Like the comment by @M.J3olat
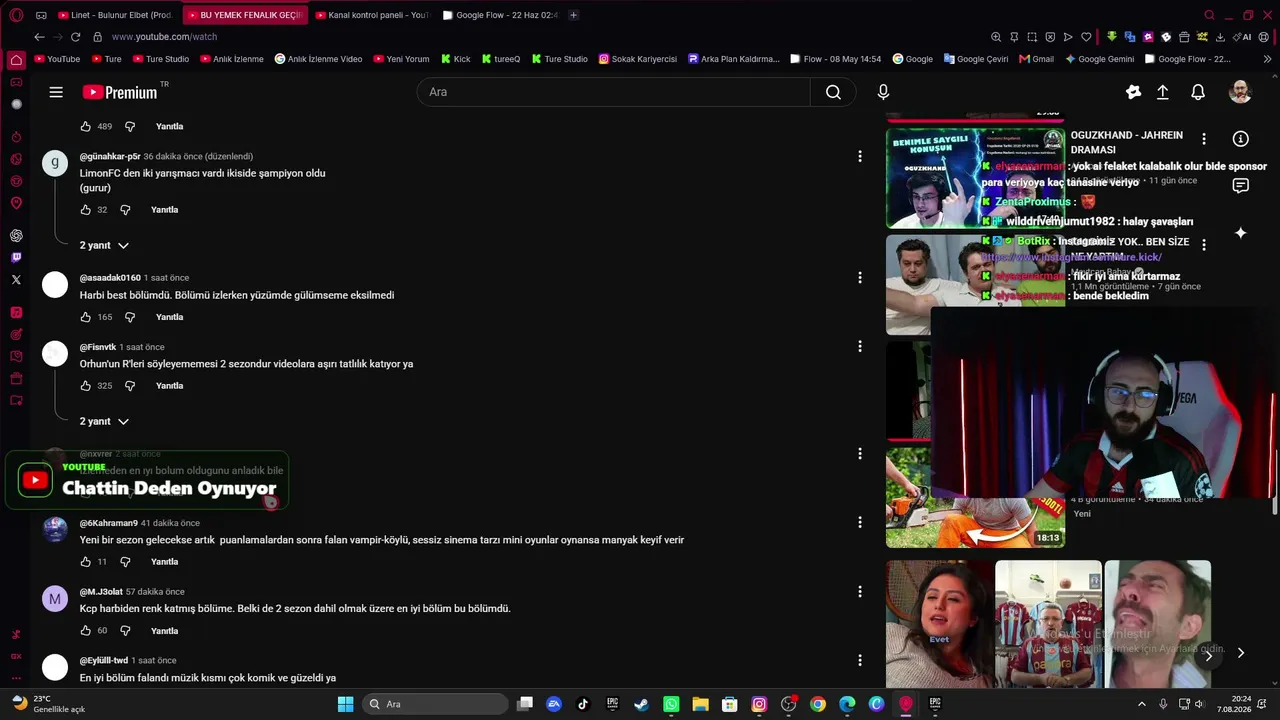The height and width of the screenshot is (720, 1280). [x=86, y=631]
